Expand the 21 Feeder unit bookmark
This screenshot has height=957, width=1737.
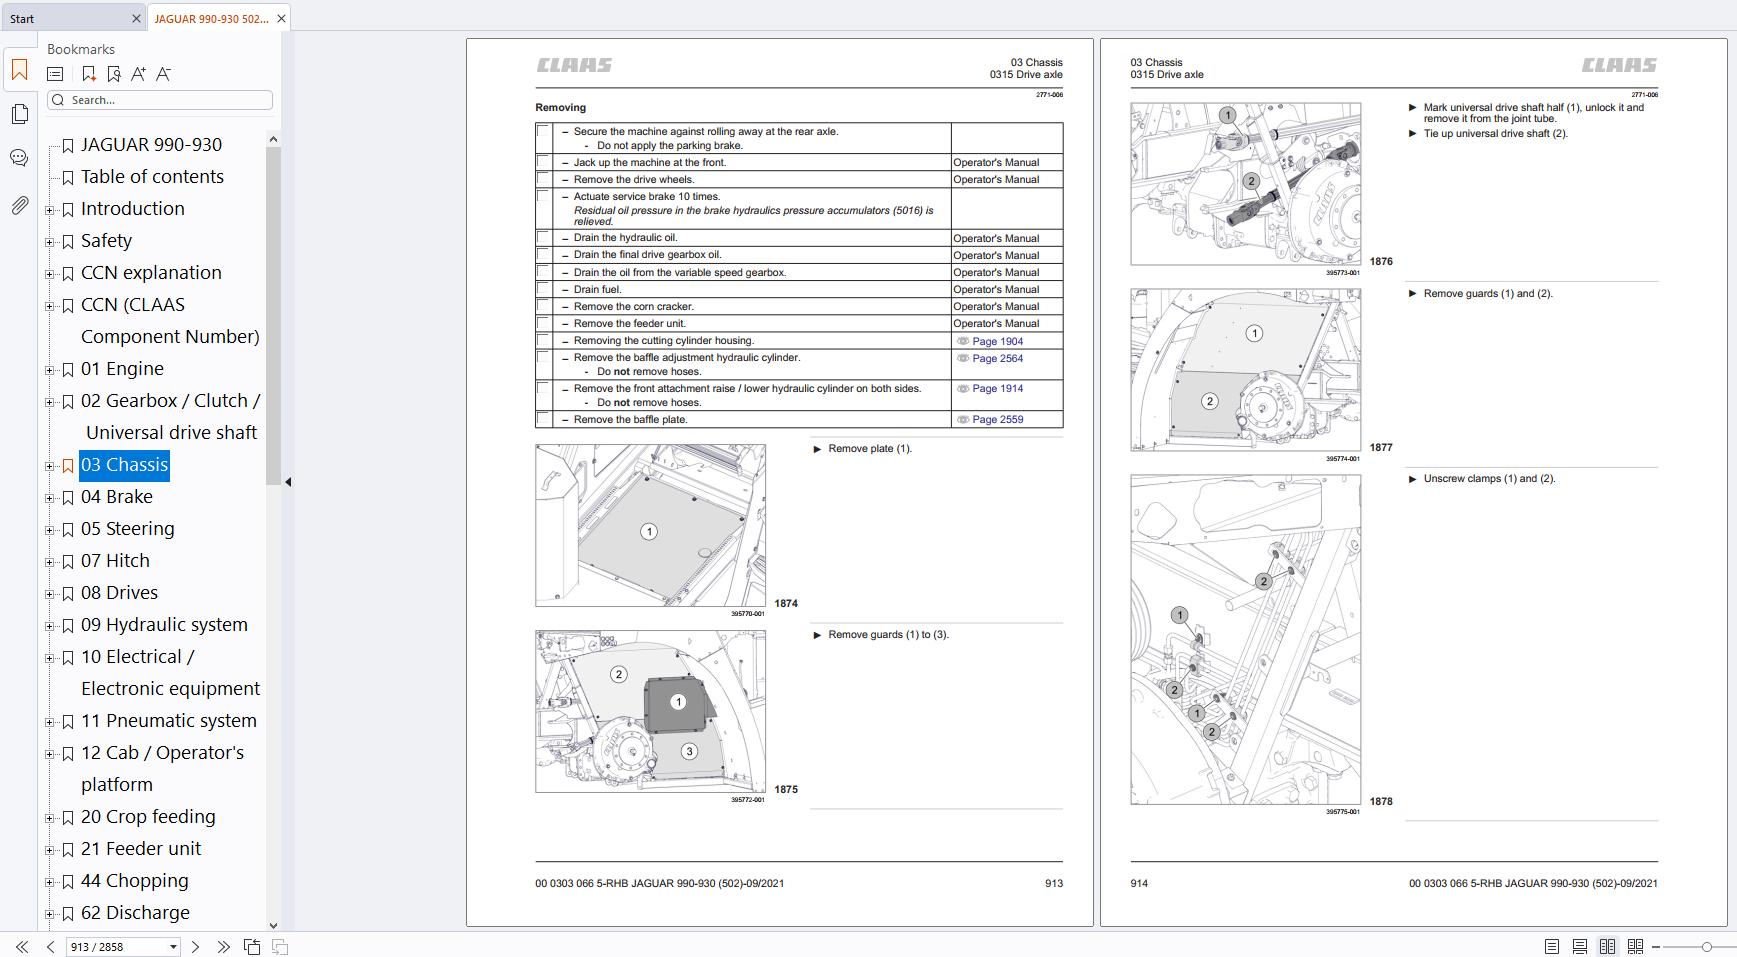tap(50, 850)
